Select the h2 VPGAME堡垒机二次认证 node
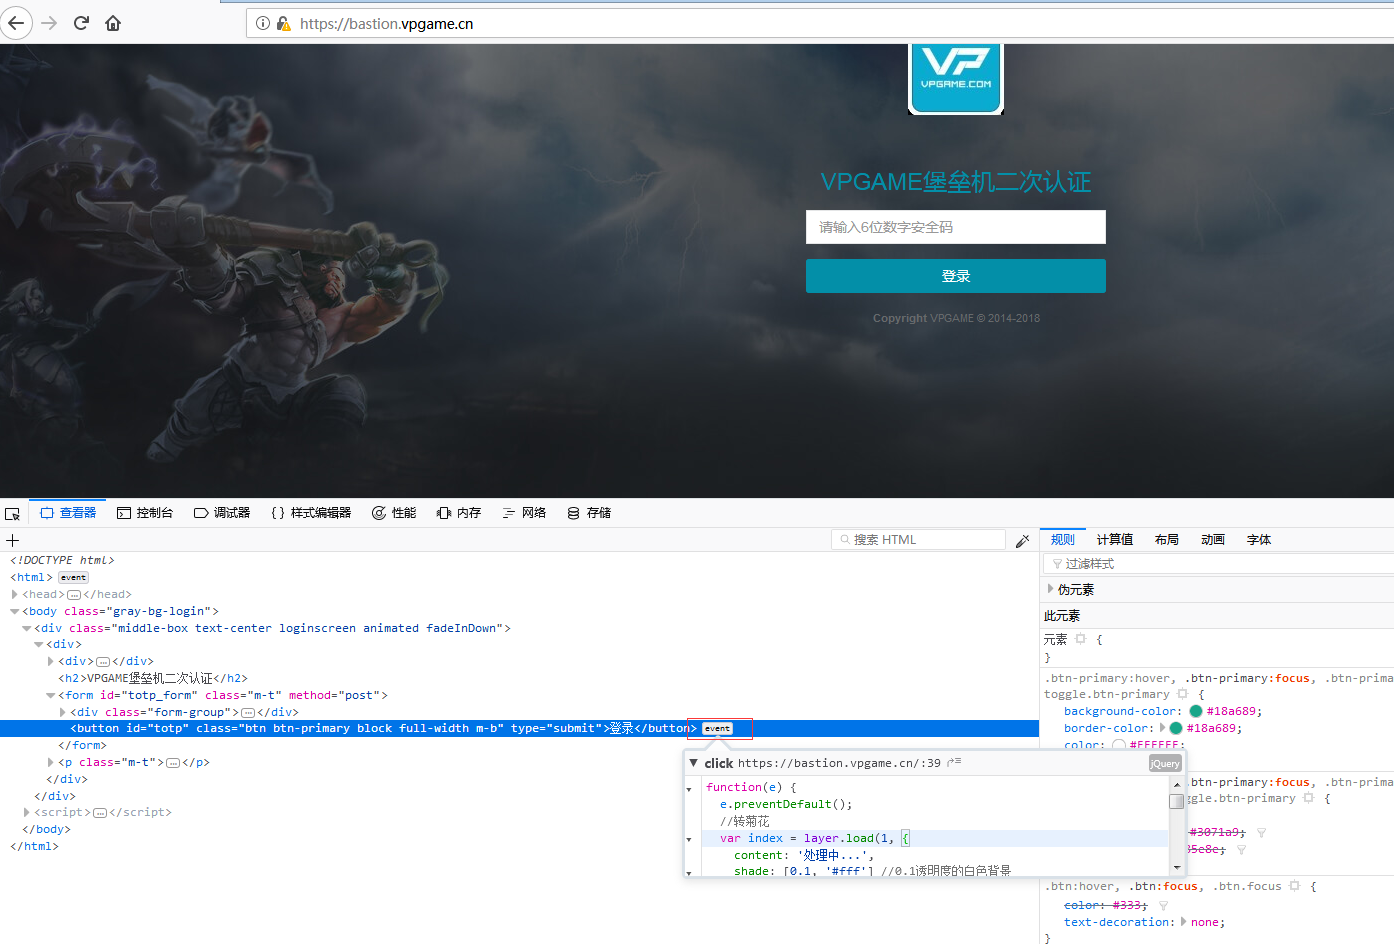The height and width of the screenshot is (944, 1394). pos(153,679)
